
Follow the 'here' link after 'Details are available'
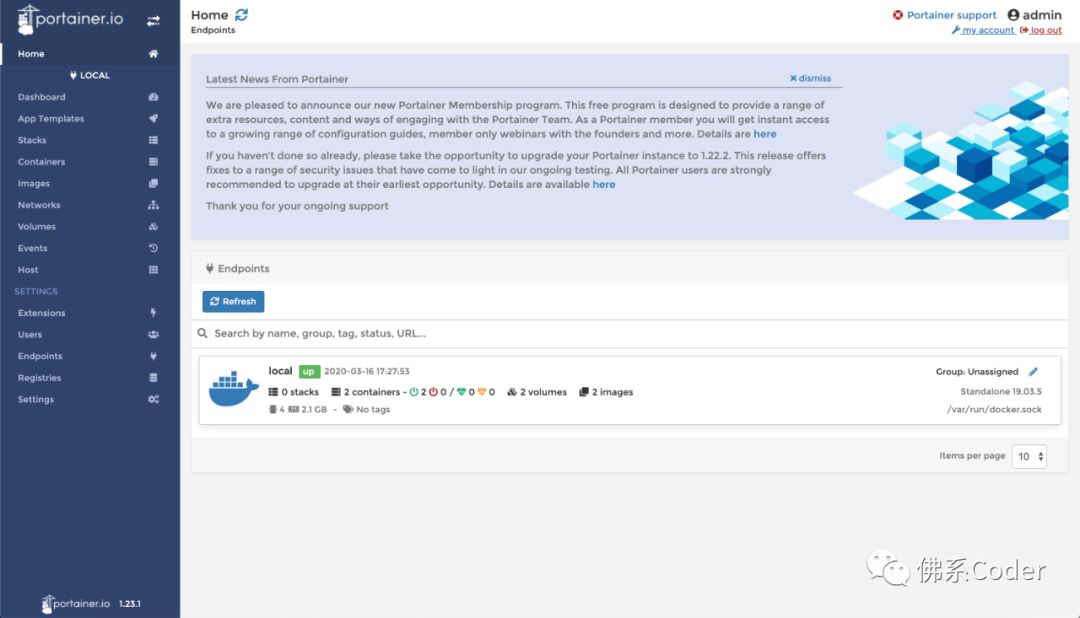pyautogui.click(x=603, y=185)
